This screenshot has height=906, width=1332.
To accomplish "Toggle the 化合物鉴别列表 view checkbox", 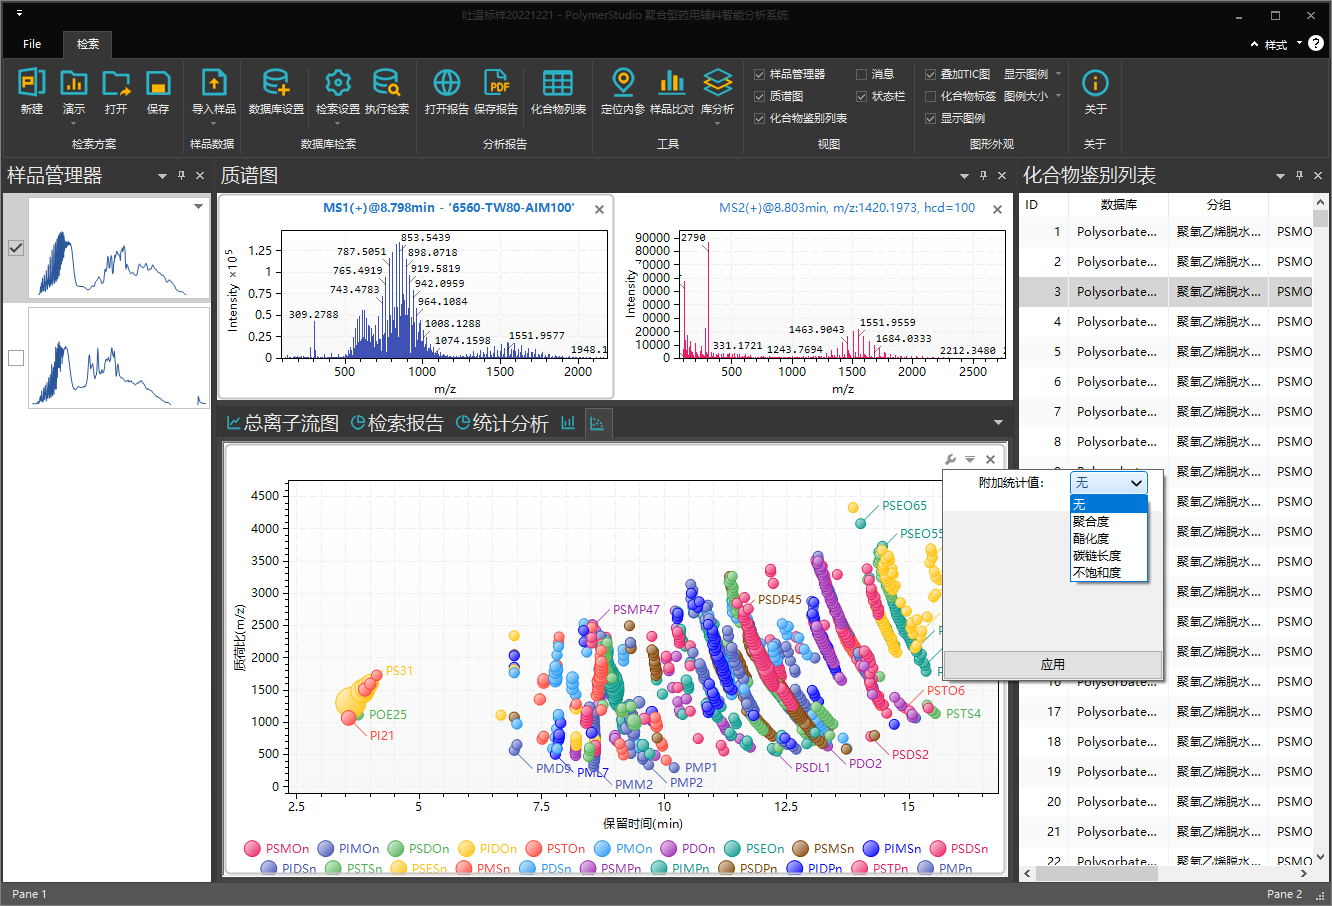I will click(760, 118).
